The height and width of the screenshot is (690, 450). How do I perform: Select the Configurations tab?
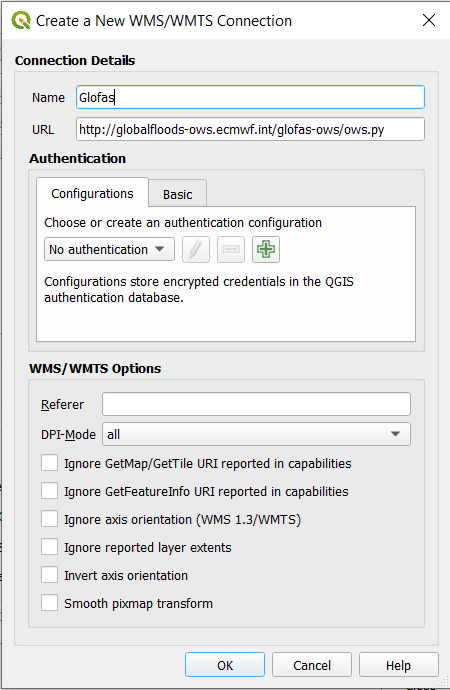(x=92, y=193)
